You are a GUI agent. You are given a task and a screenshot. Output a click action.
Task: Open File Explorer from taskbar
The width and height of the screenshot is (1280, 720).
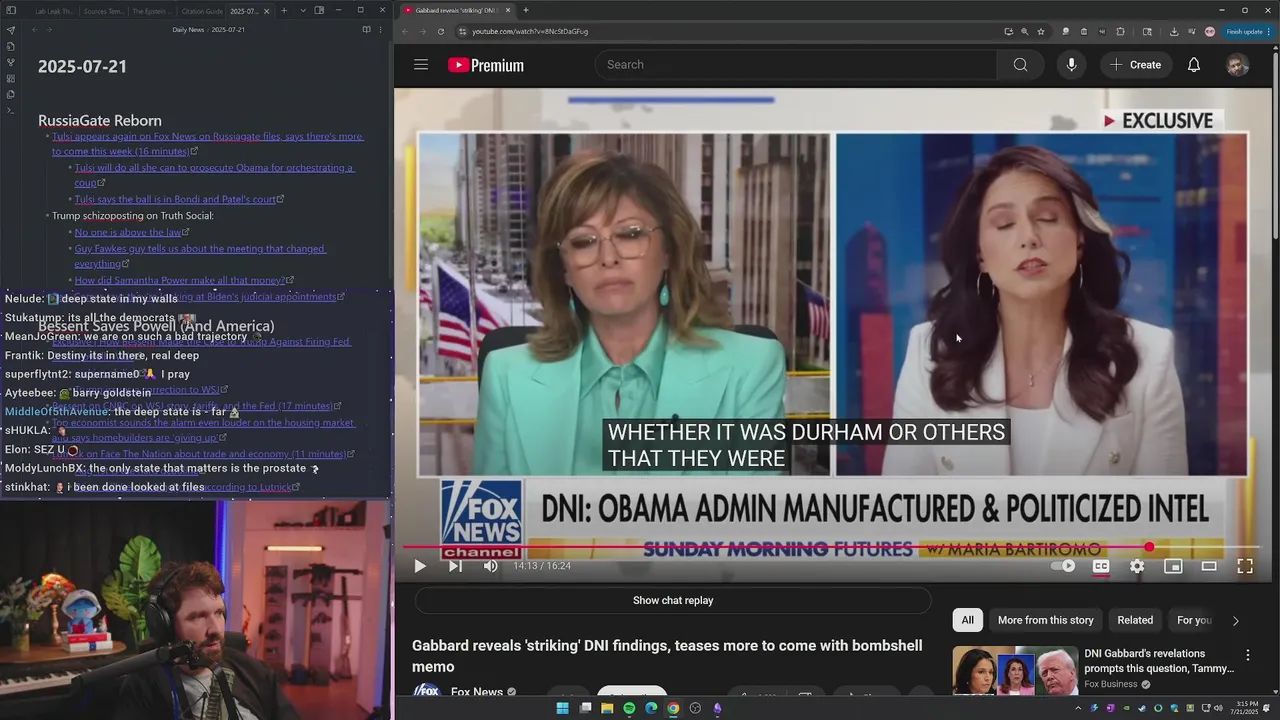607,708
